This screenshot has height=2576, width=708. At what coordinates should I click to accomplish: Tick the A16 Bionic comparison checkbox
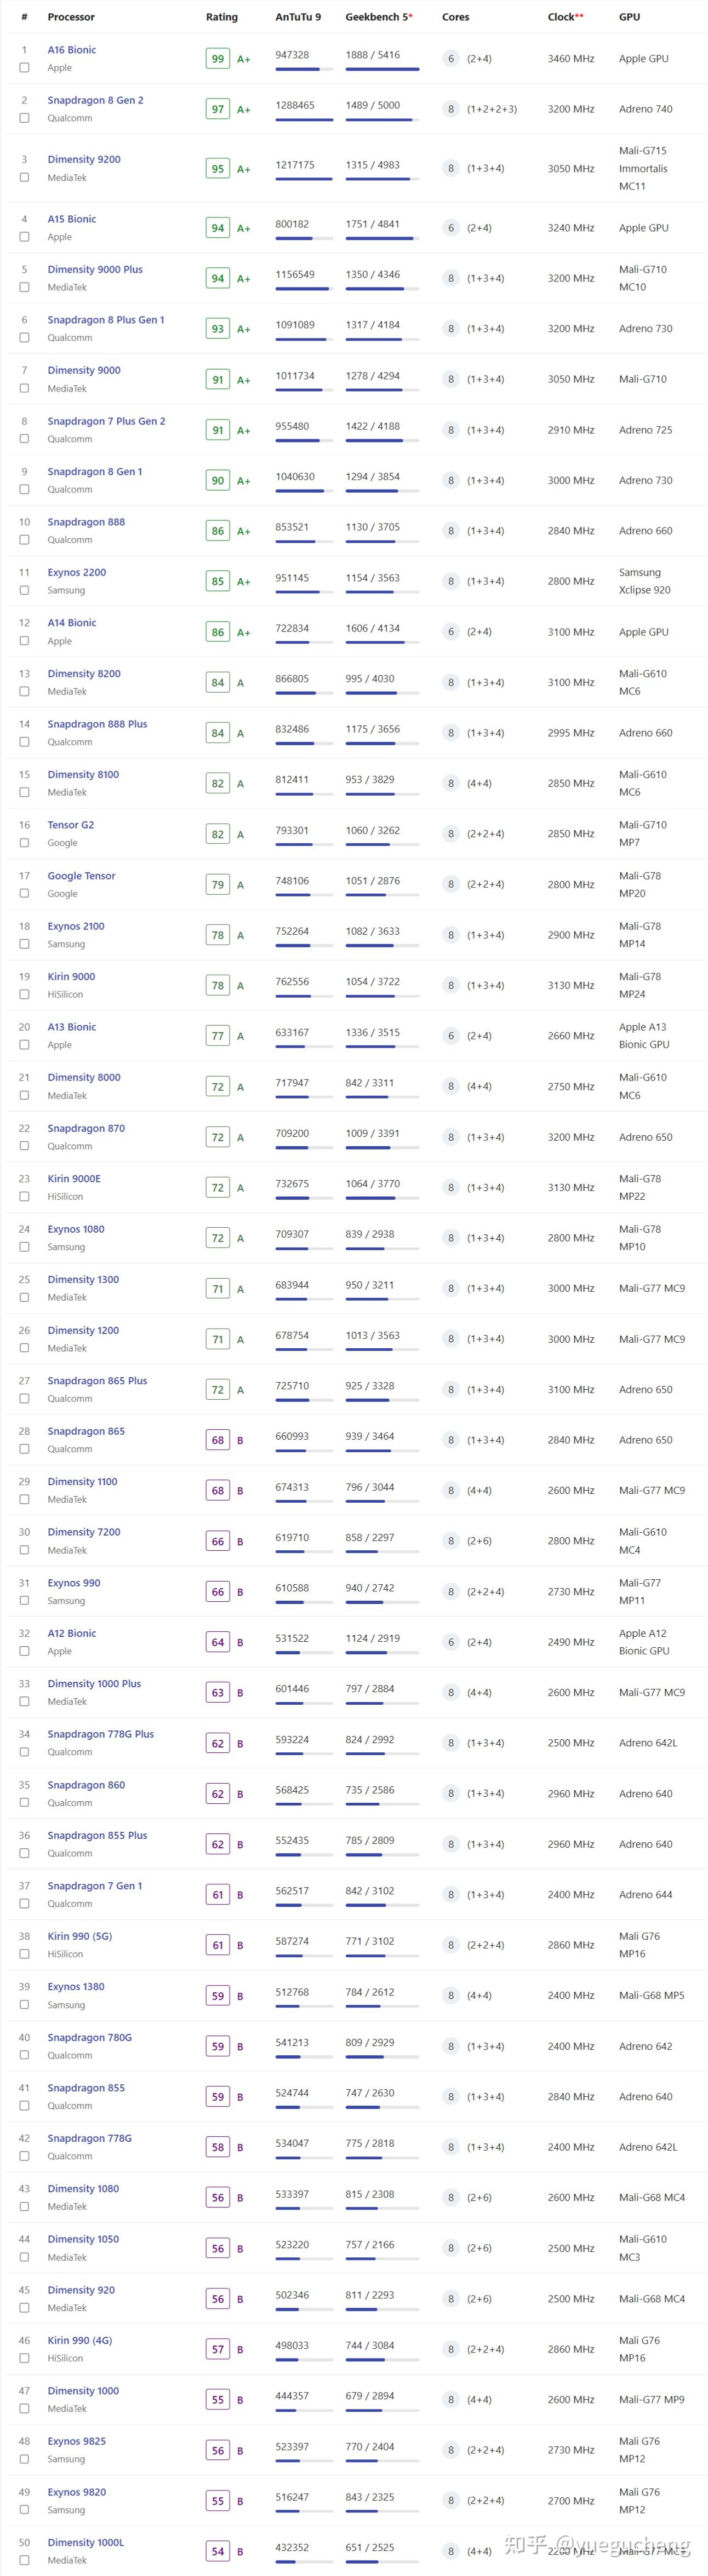24,68
